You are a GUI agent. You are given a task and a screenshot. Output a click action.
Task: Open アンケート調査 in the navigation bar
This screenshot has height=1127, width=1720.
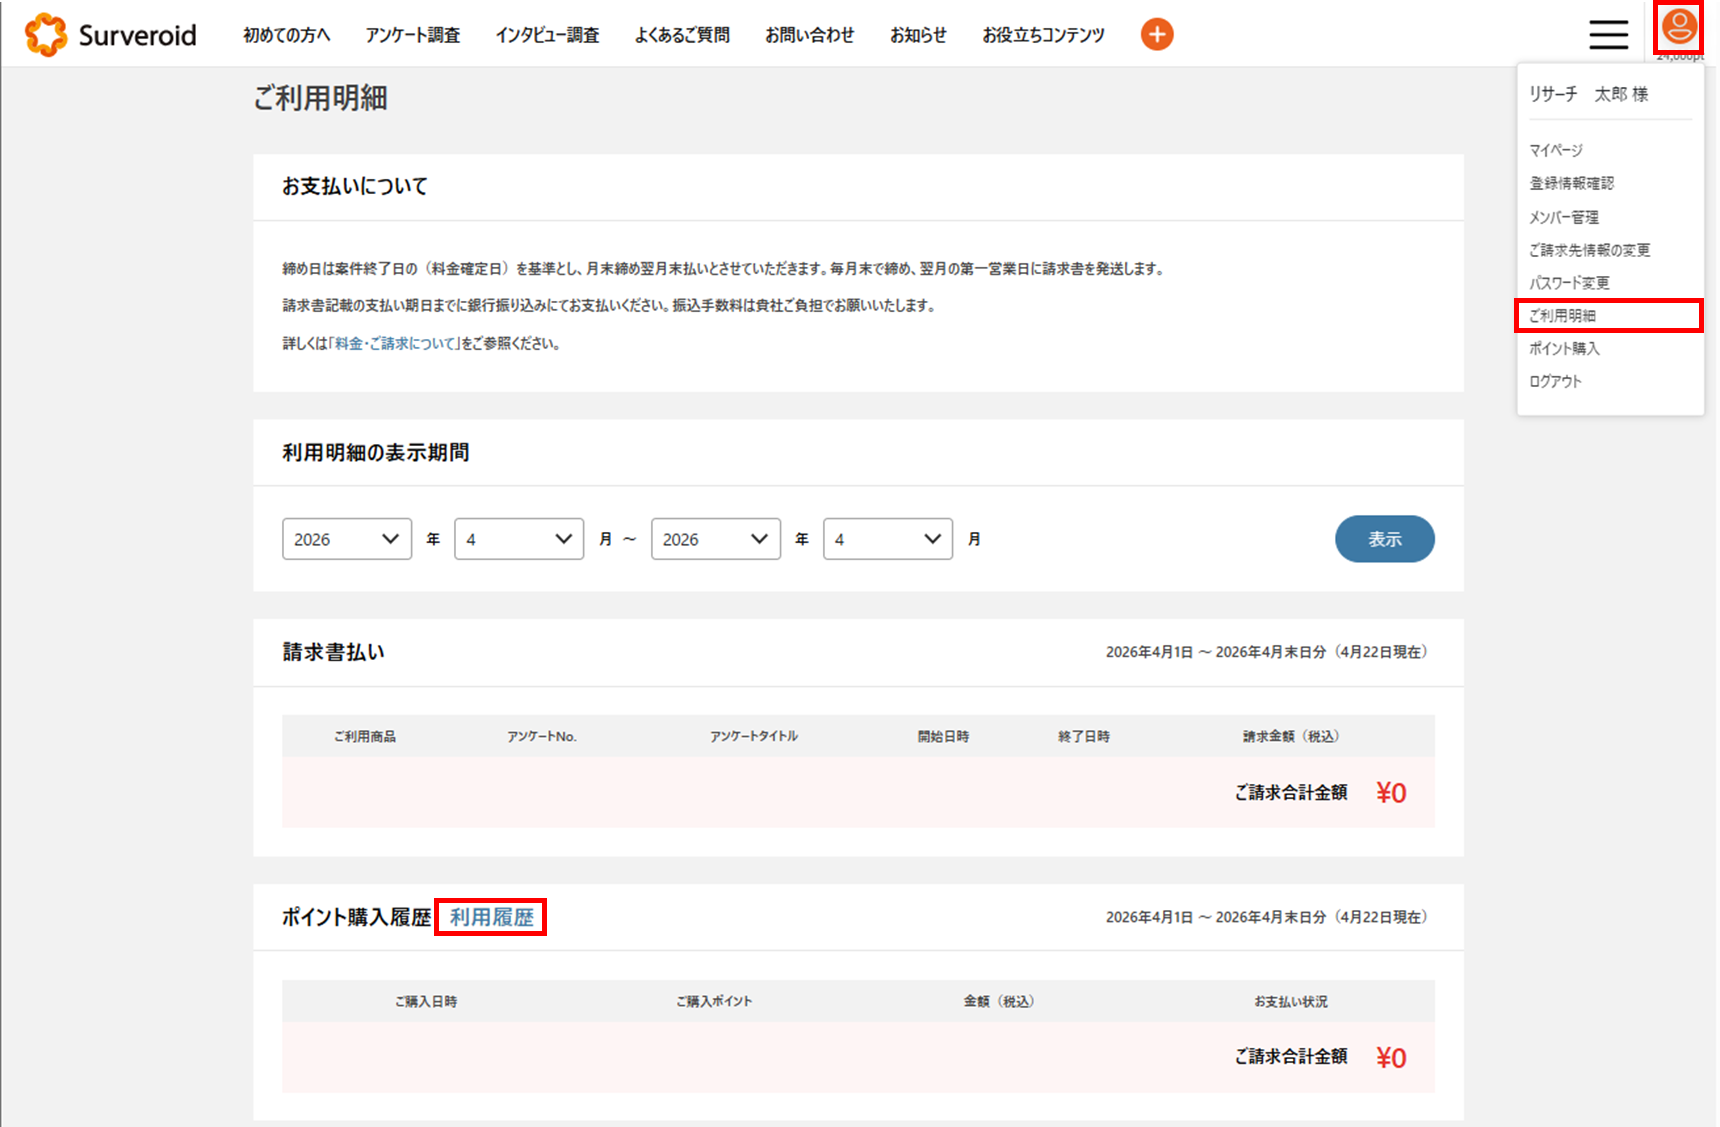(412, 35)
